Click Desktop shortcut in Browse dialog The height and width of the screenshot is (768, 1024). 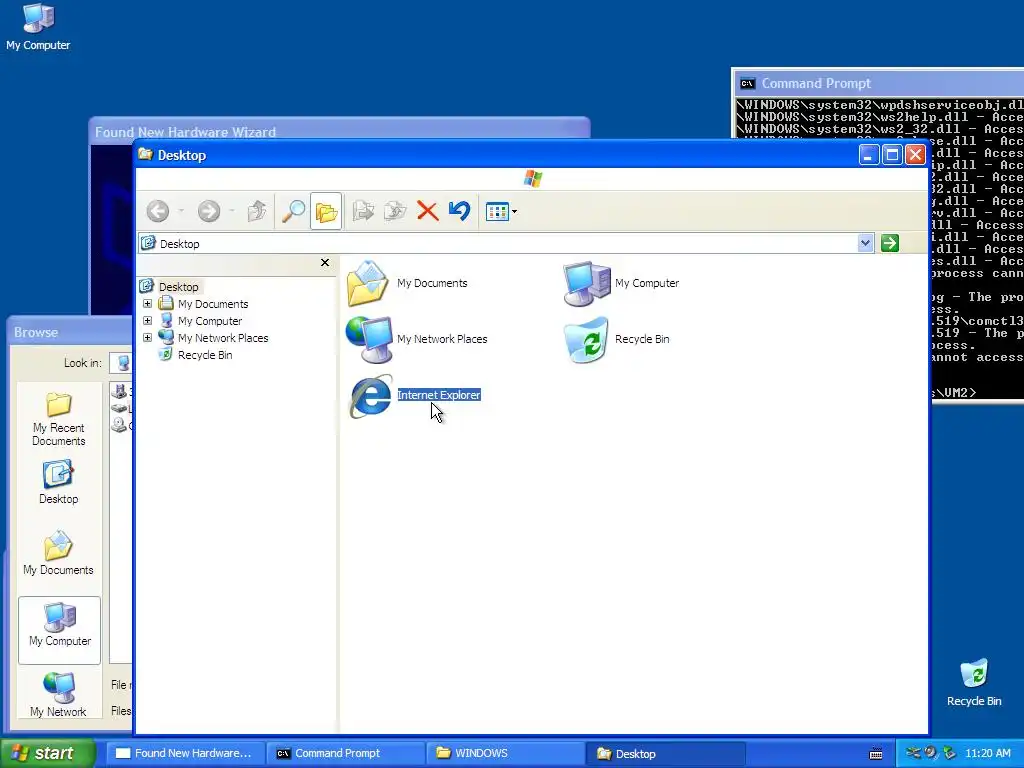[x=58, y=482]
